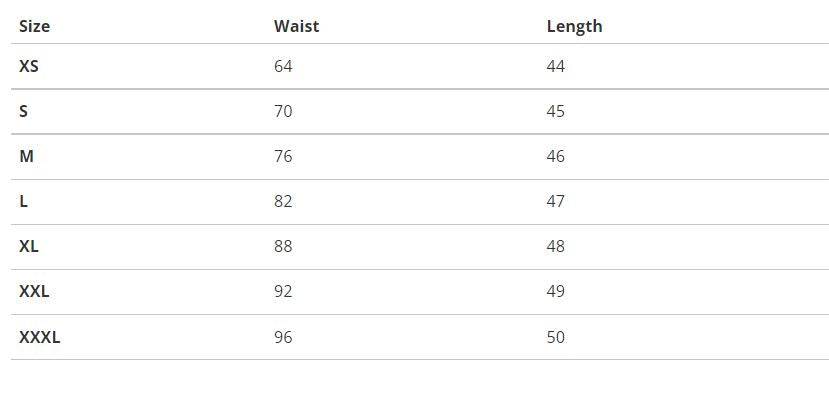
Task: Click waist value 76 for M
Action: tap(283, 156)
